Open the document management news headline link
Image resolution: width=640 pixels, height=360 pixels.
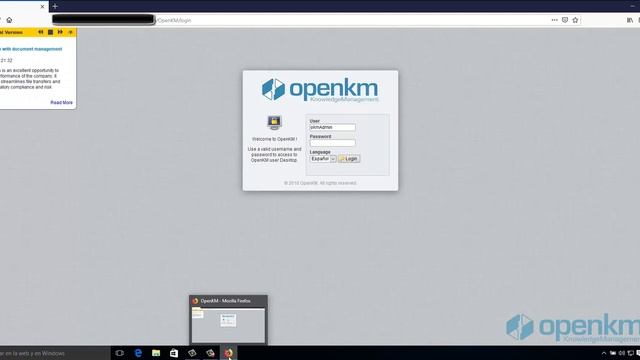click(x=31, y=49)
